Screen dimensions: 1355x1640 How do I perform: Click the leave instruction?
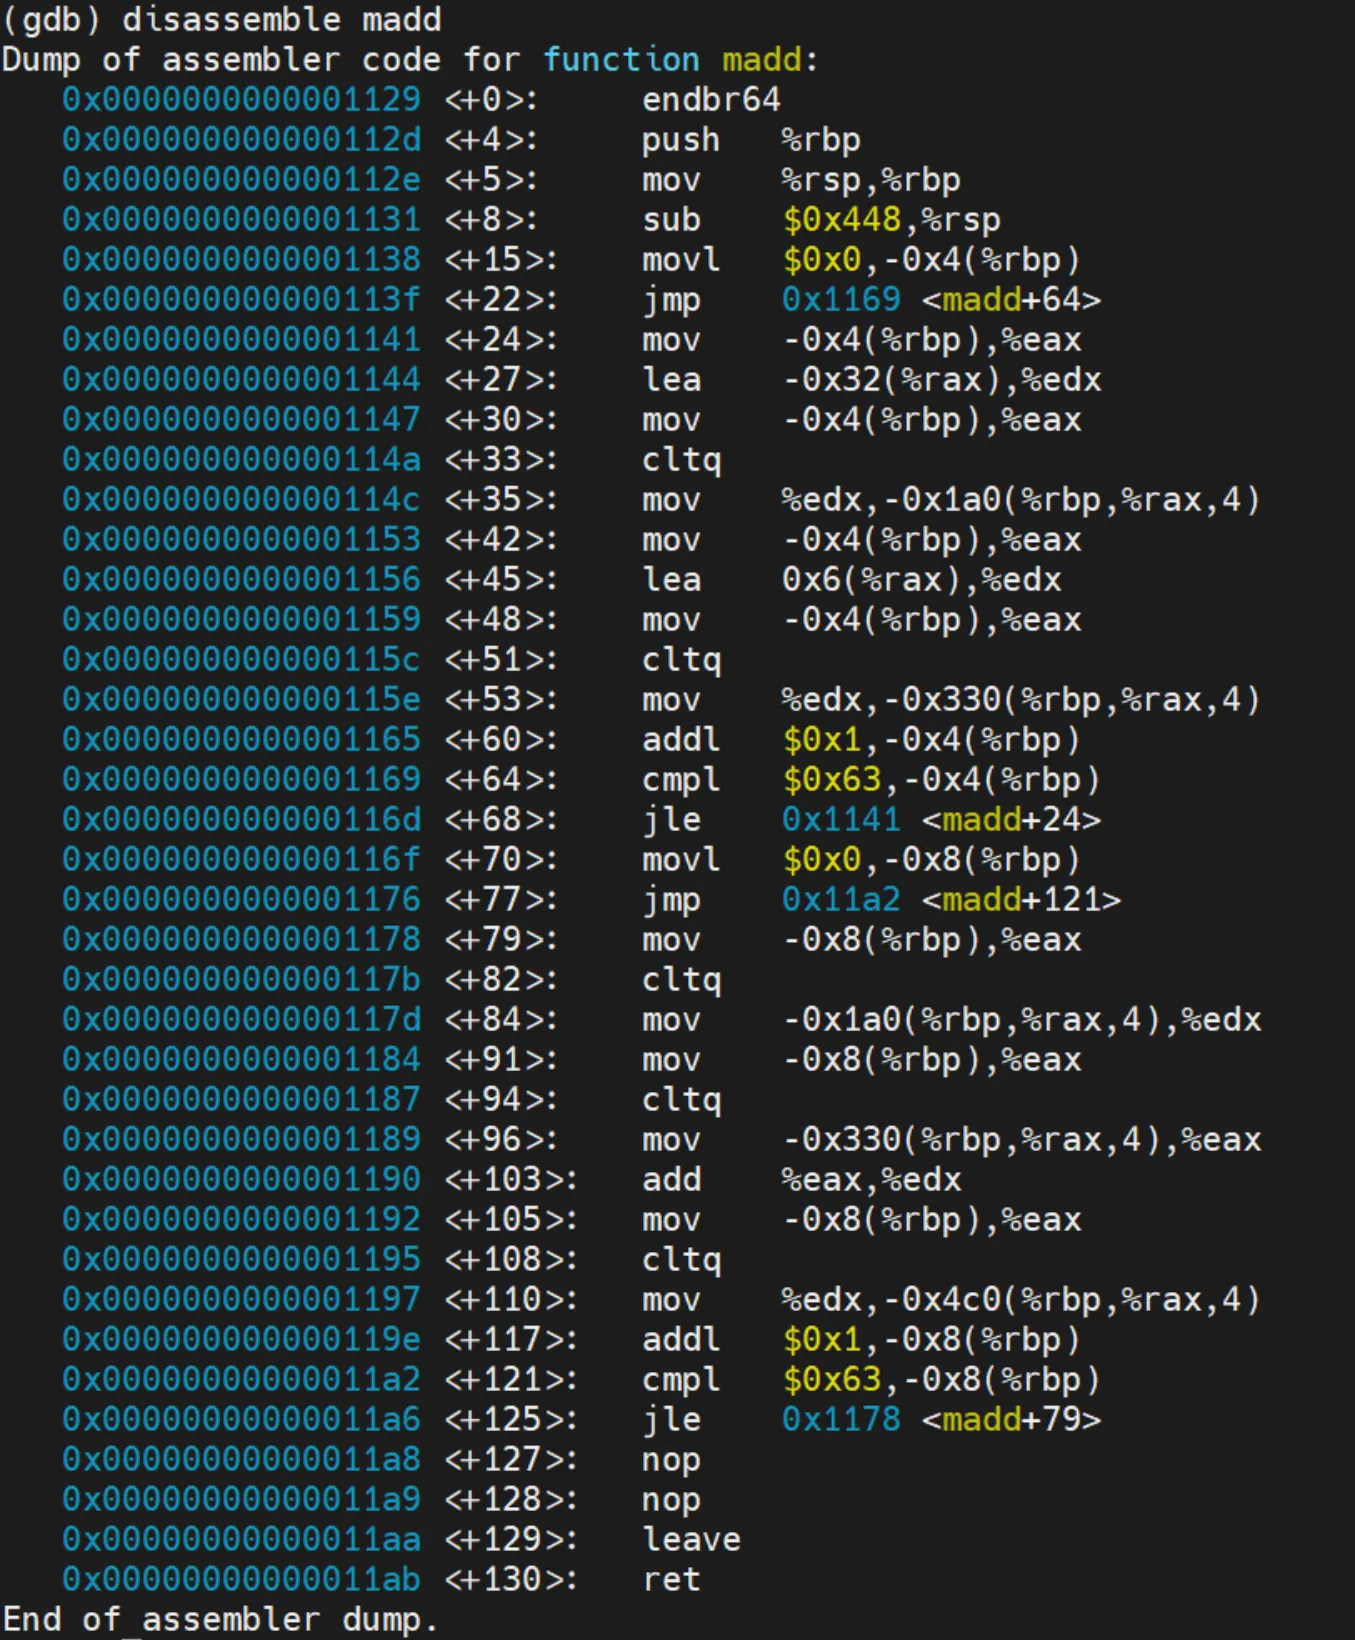[690, 1539]
